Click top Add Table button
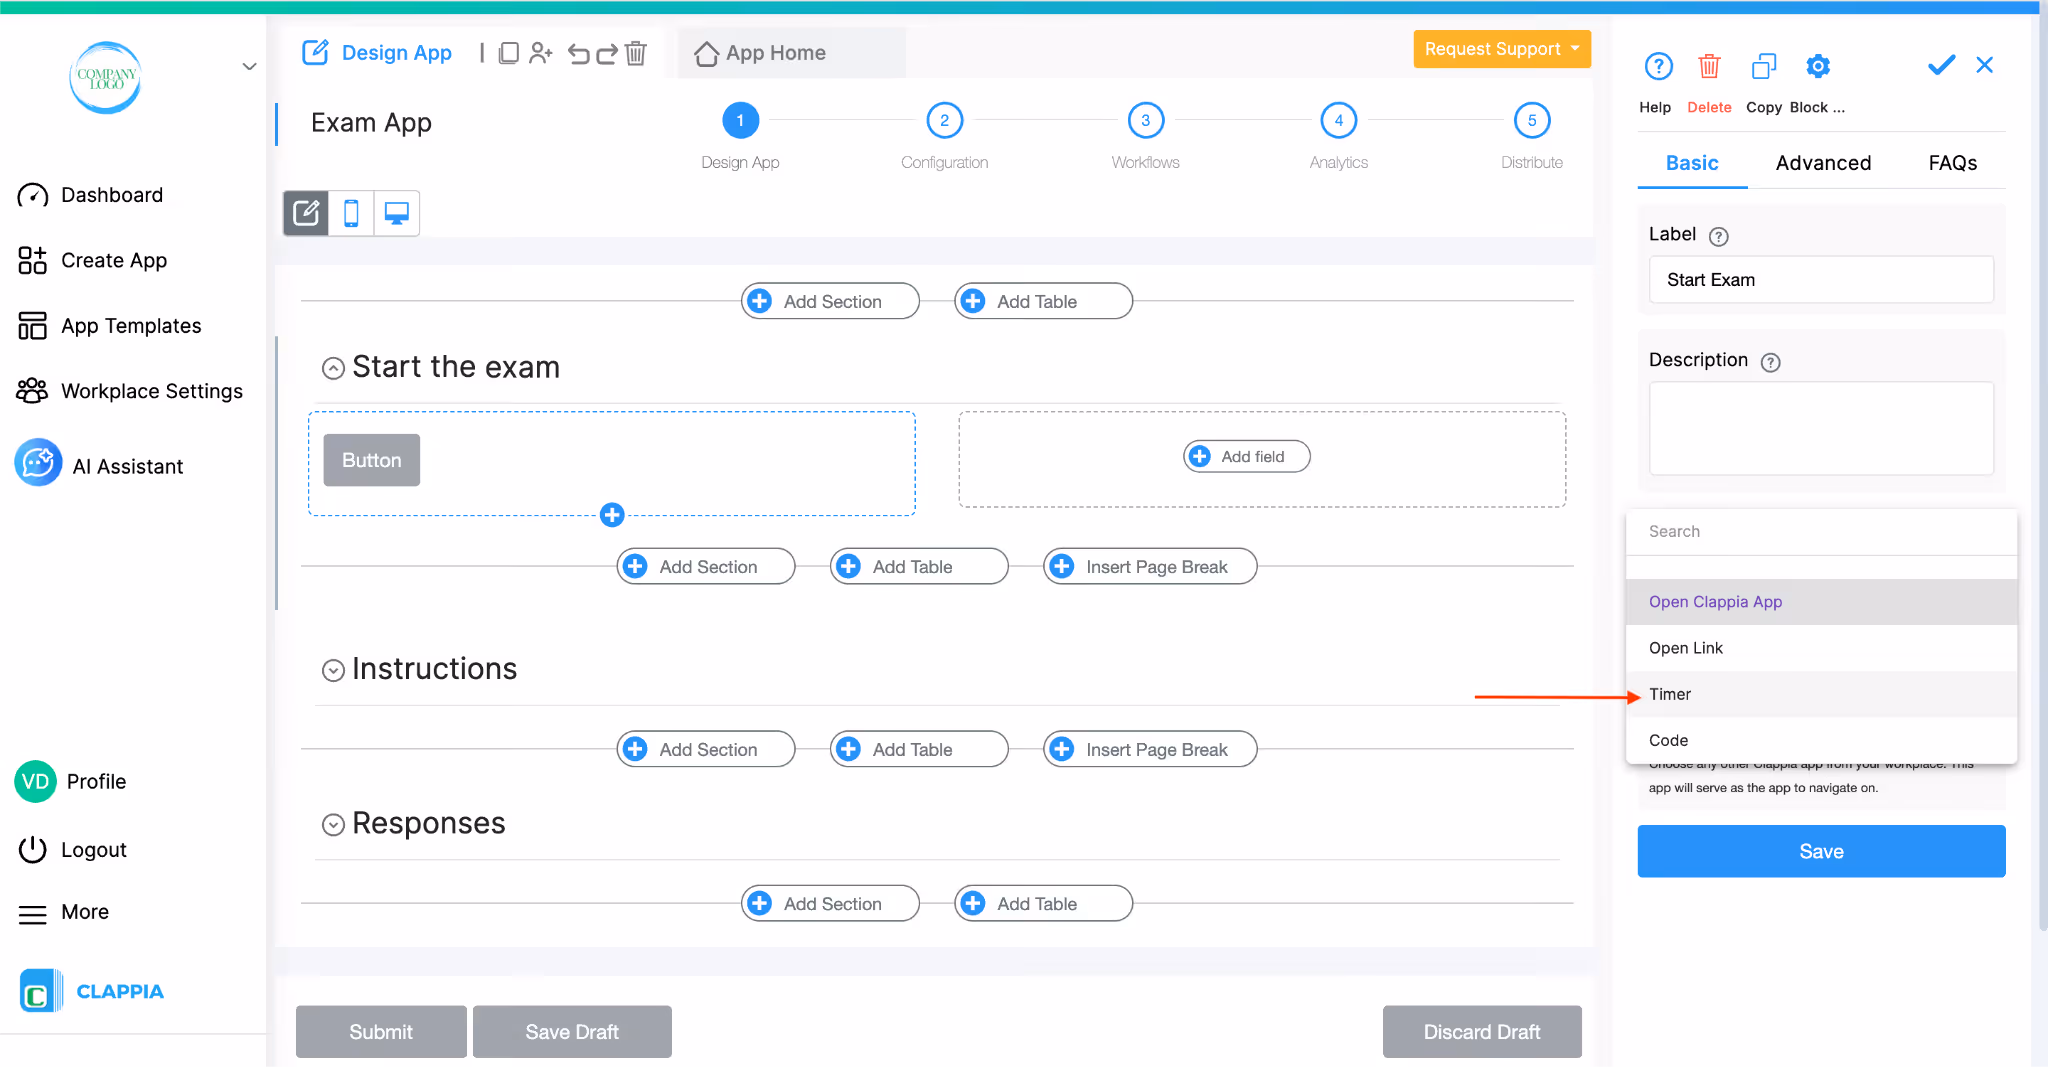Image resolution: width=2048 pixels, height=1067 pixels. (x=1043, y=301)
